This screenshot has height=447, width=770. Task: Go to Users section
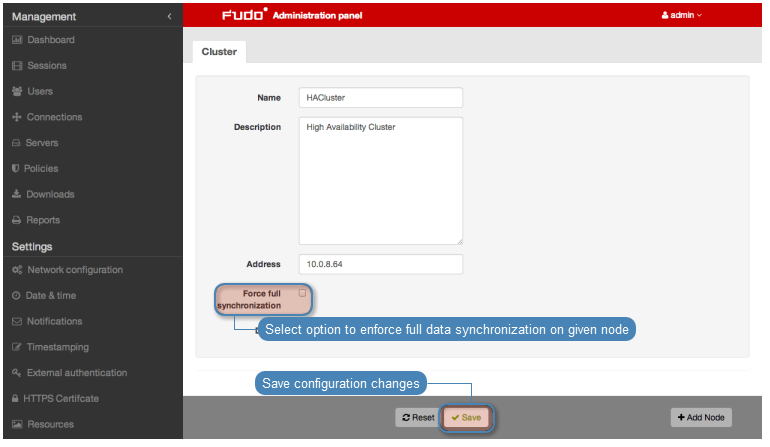click(x=40, y=91)
